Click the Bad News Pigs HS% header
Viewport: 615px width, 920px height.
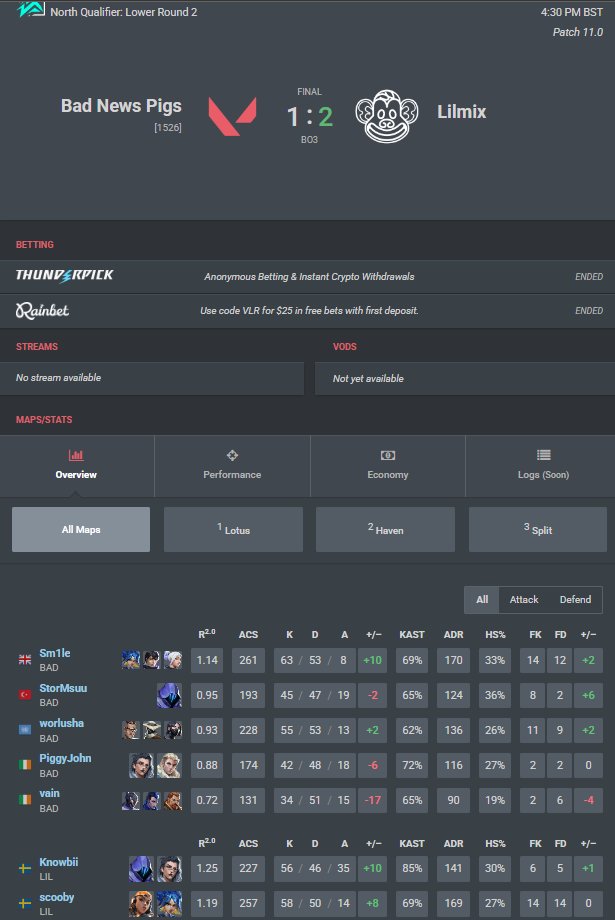(x=495, y=634)
